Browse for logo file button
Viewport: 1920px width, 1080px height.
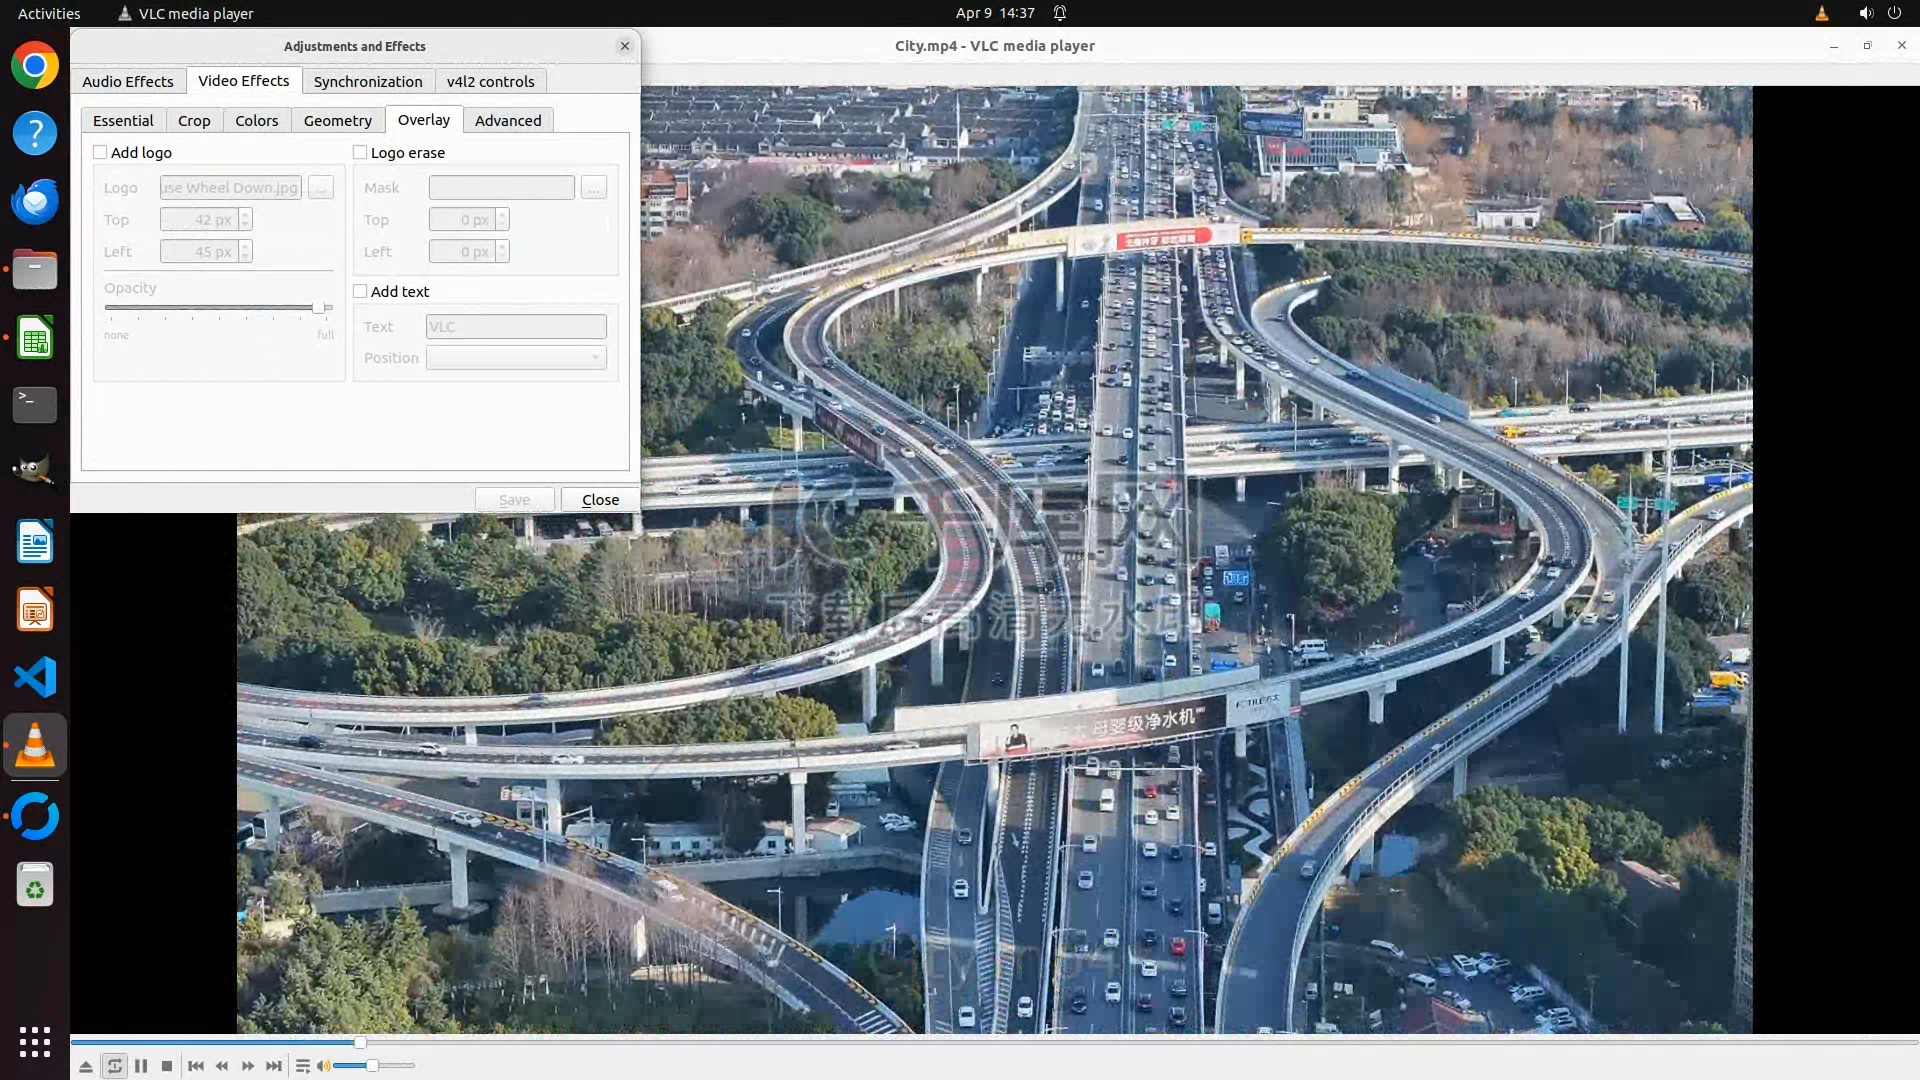pos(321,188)
